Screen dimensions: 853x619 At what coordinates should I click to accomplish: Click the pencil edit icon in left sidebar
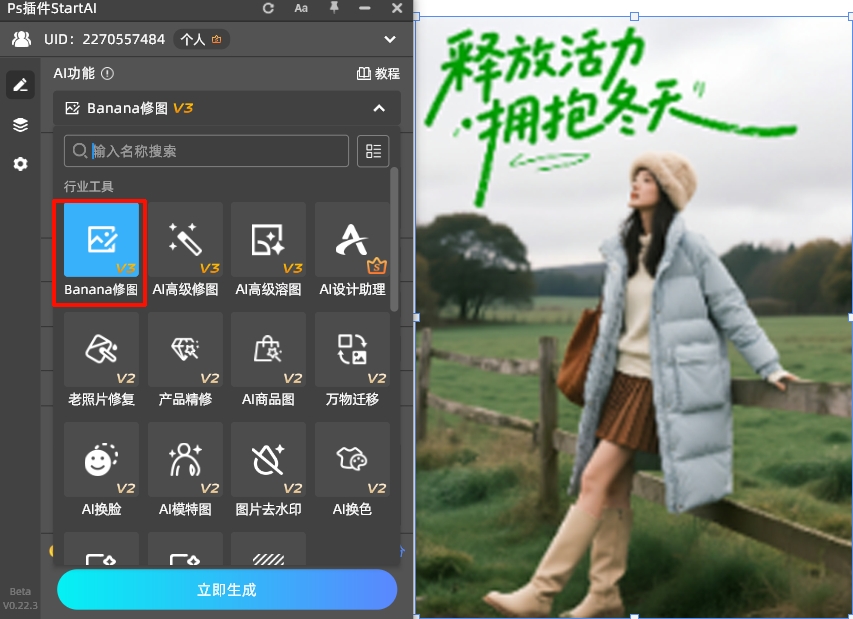click(x=20, y=85)
